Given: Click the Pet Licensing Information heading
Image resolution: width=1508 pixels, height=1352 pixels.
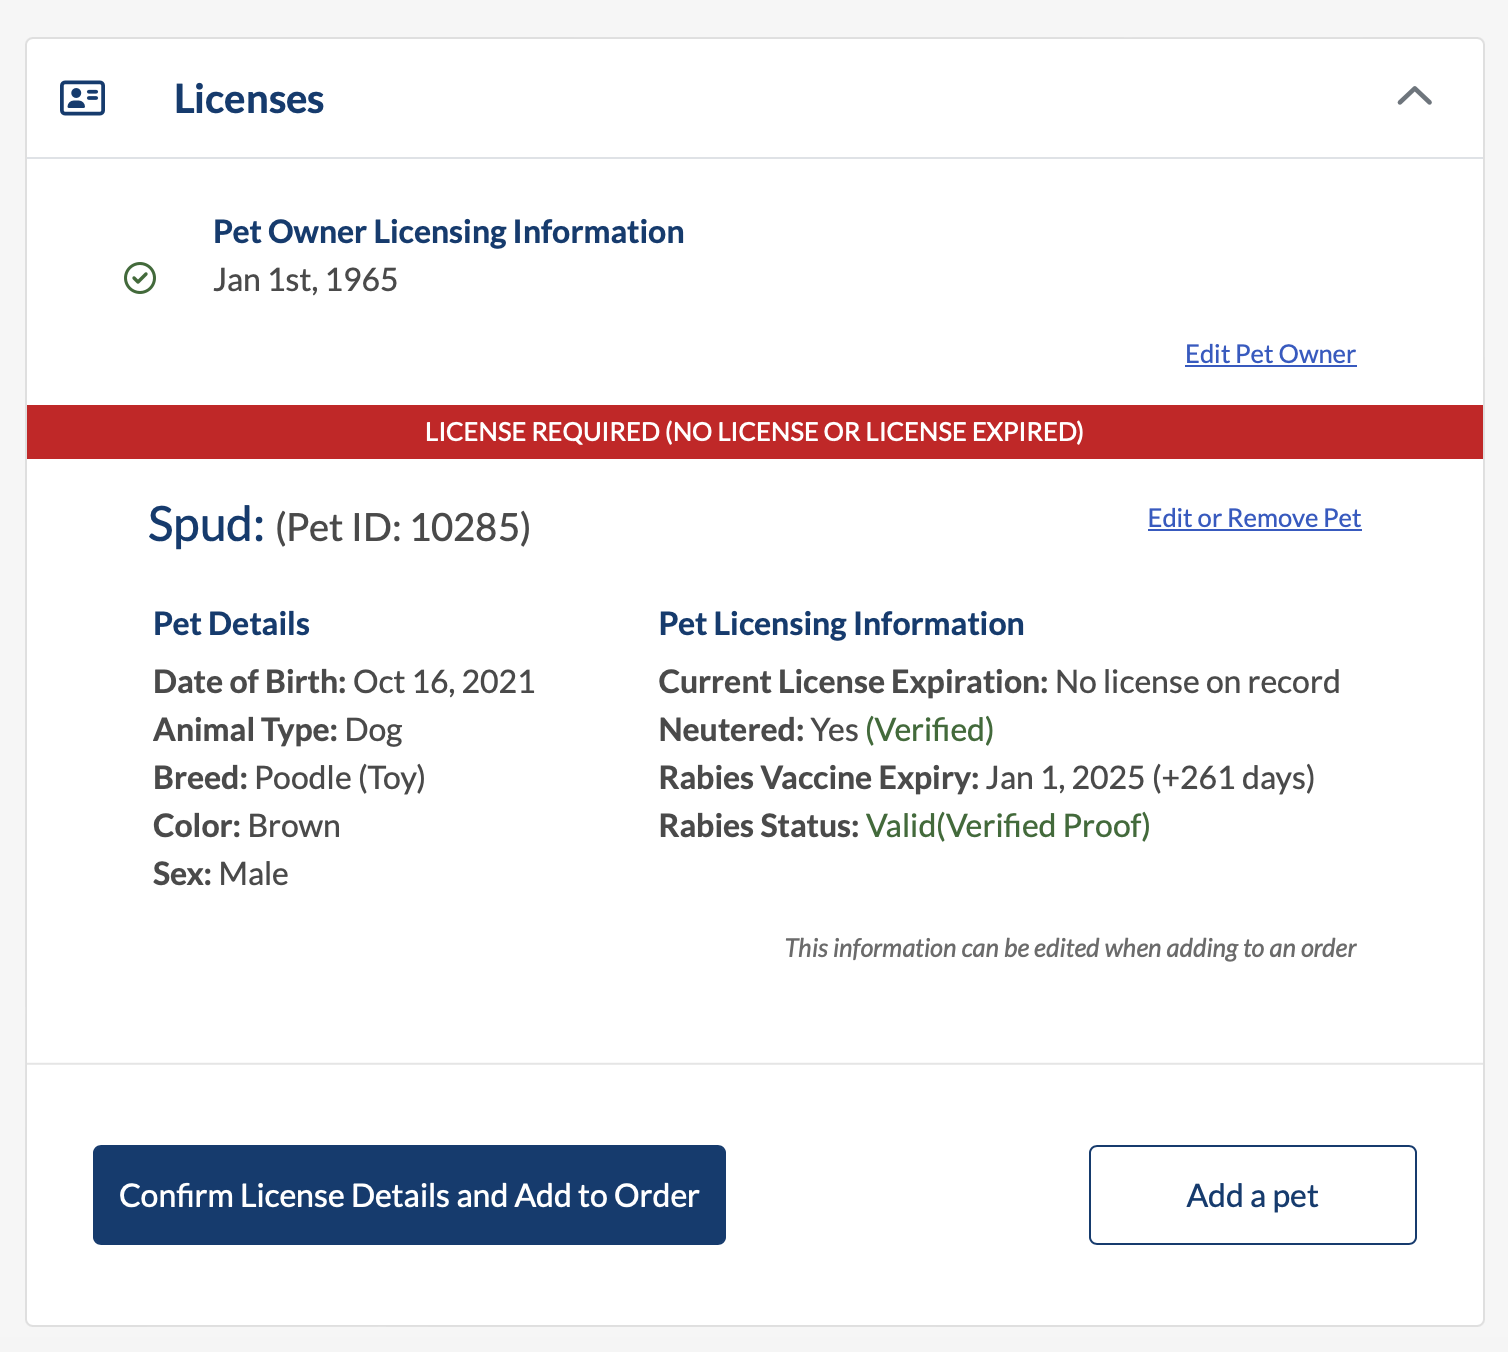Looking at the screenshot, I should (x=841, y=623).
